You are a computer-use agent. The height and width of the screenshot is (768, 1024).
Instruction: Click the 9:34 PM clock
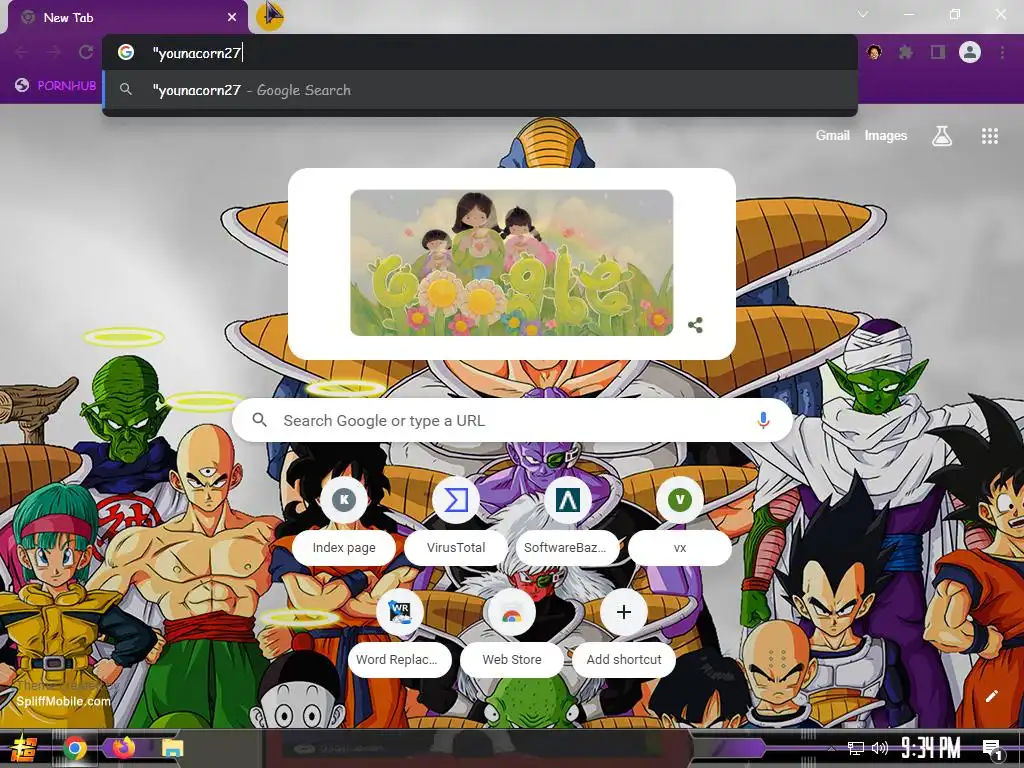[931, 748]
